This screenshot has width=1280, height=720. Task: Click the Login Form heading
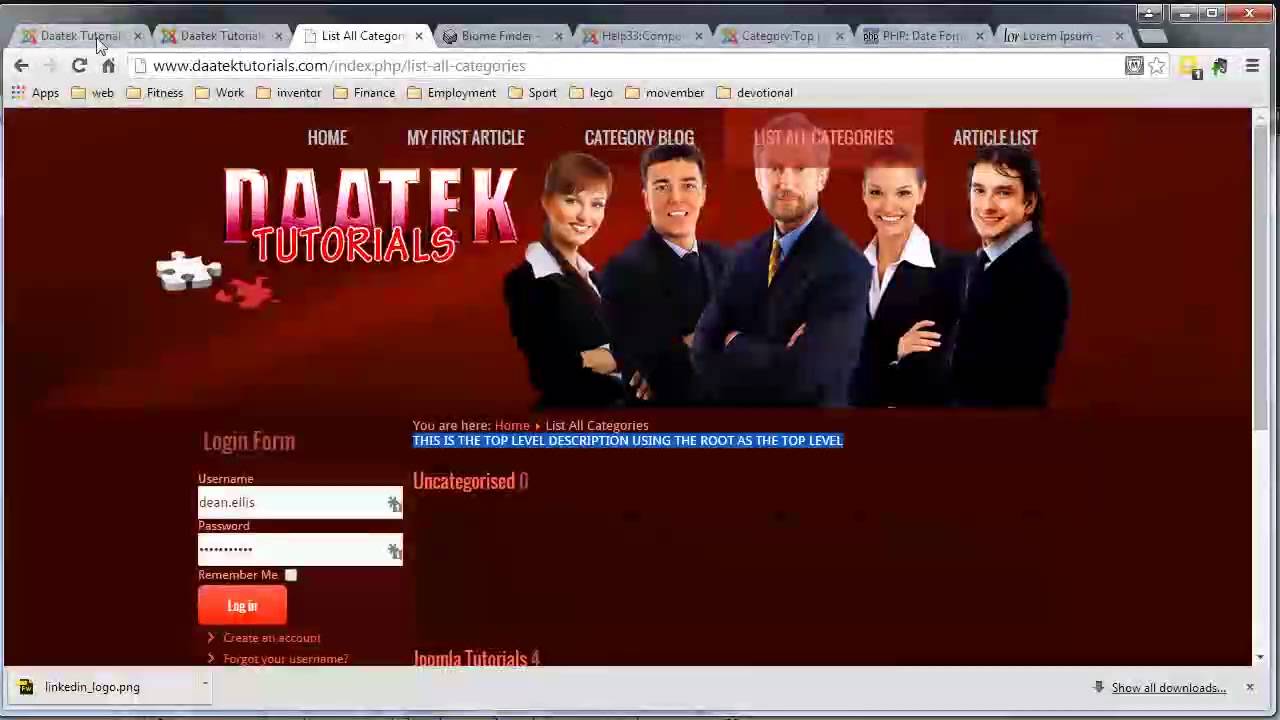(249, 442)
